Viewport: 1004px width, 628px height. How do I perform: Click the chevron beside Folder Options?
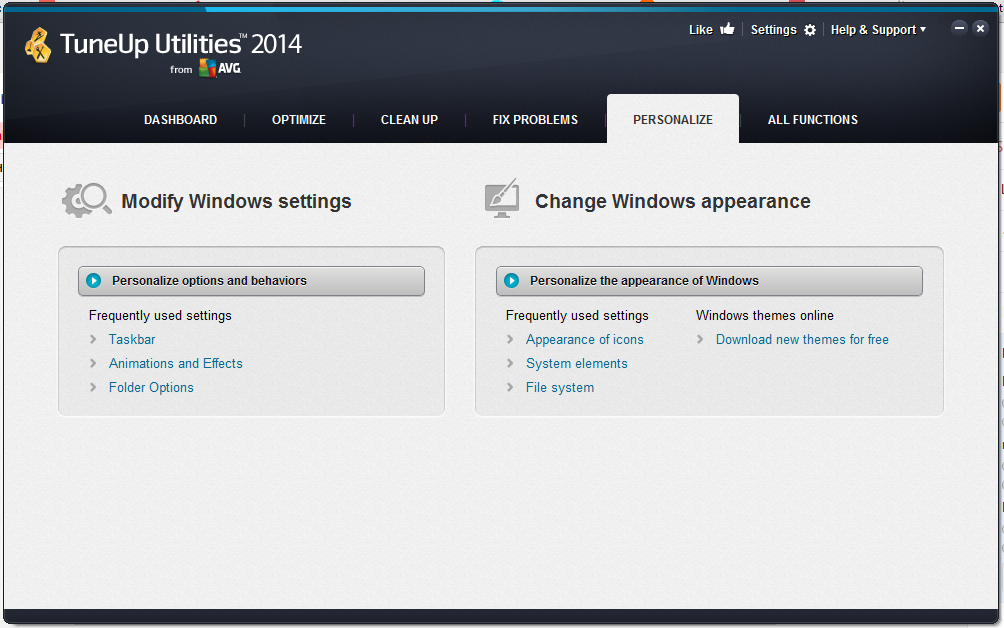tap(93, 387)
